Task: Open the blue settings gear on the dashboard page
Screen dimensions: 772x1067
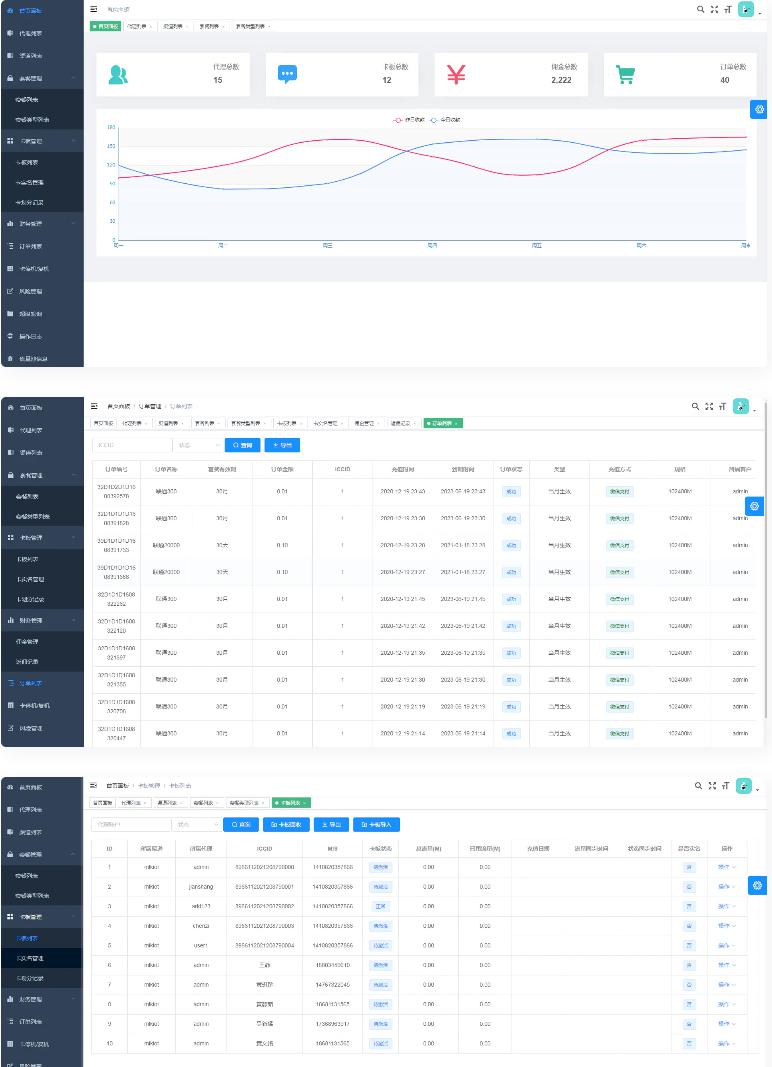Action: (758, 109)
